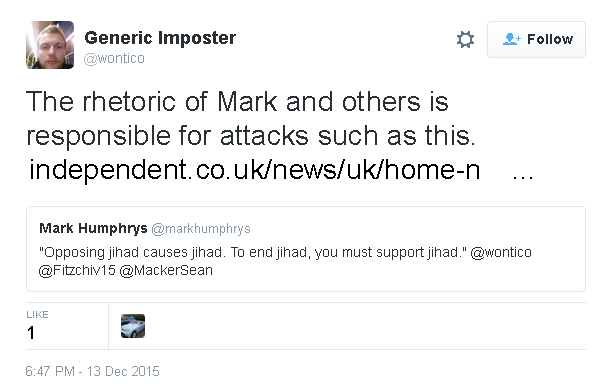Screen dimensions: 601x392
Task: Click the LIKE label
Action: pyautogui.click(x=37, y=315)
